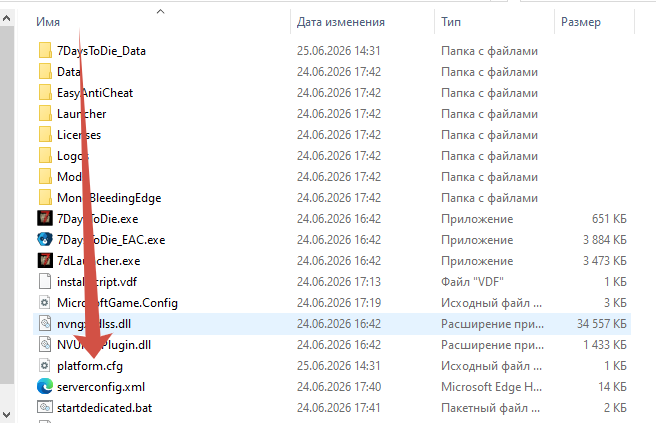The width and height of the screenshot is (656, 441).
Task: Select the MonoBleedingEdge folder icon
Action: coord(45,197)
